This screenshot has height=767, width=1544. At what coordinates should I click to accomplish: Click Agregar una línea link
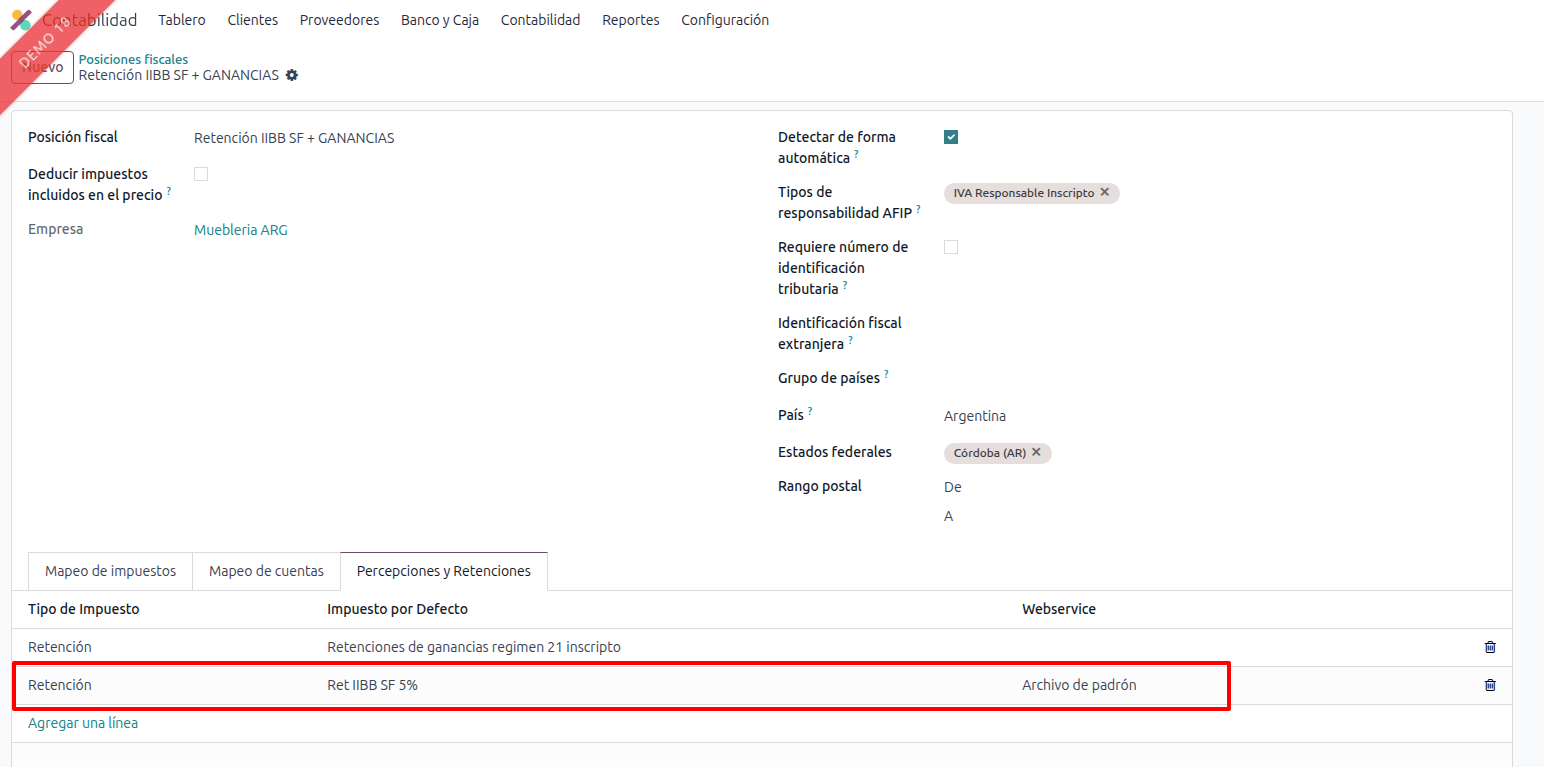point(83,723)
